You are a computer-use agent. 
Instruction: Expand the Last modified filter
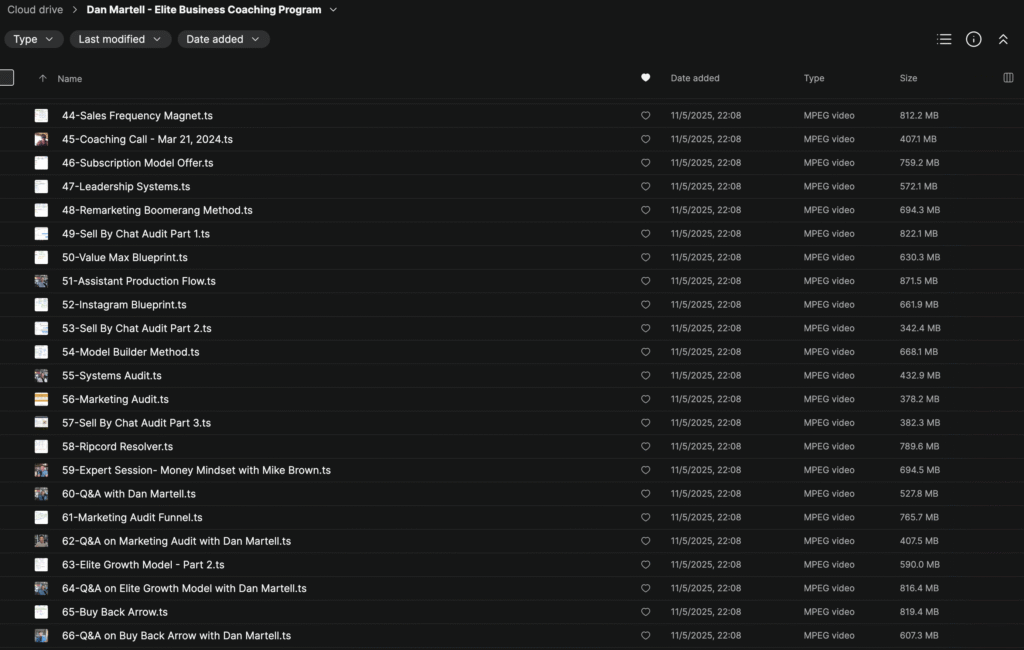click(119, 39)
